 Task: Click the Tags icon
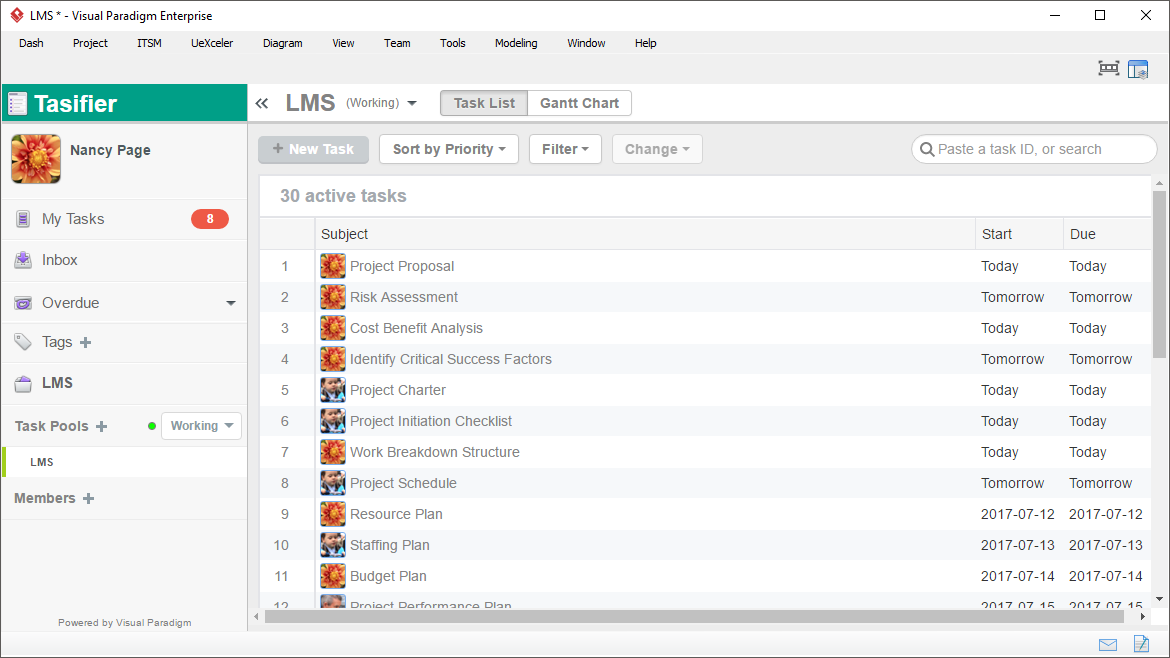(23, 342)
